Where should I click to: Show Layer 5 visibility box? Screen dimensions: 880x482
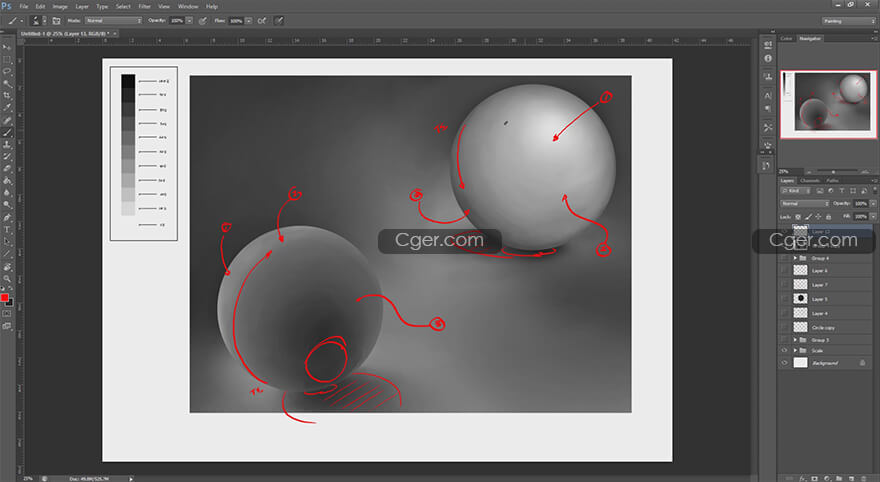(785, 299)
